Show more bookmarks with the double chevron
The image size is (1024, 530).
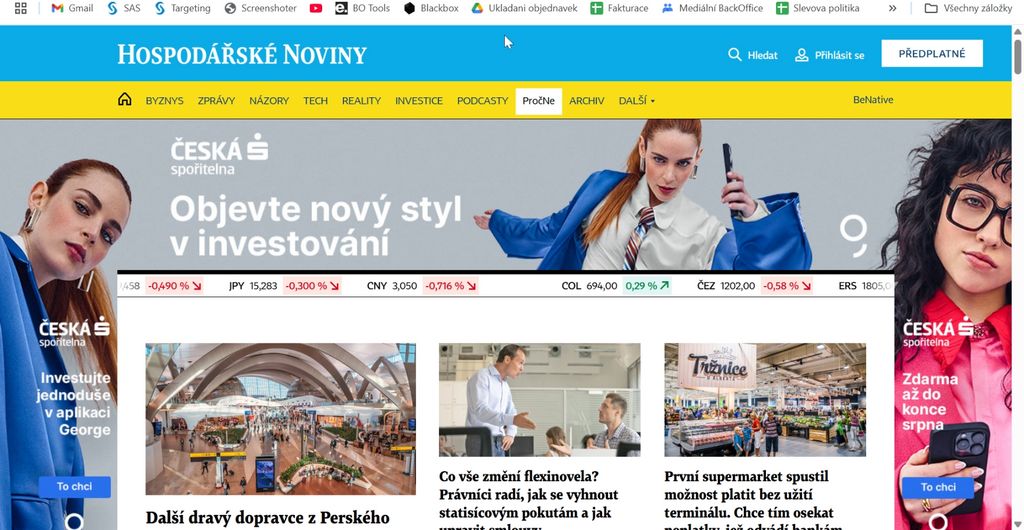[x=893, y=8]
